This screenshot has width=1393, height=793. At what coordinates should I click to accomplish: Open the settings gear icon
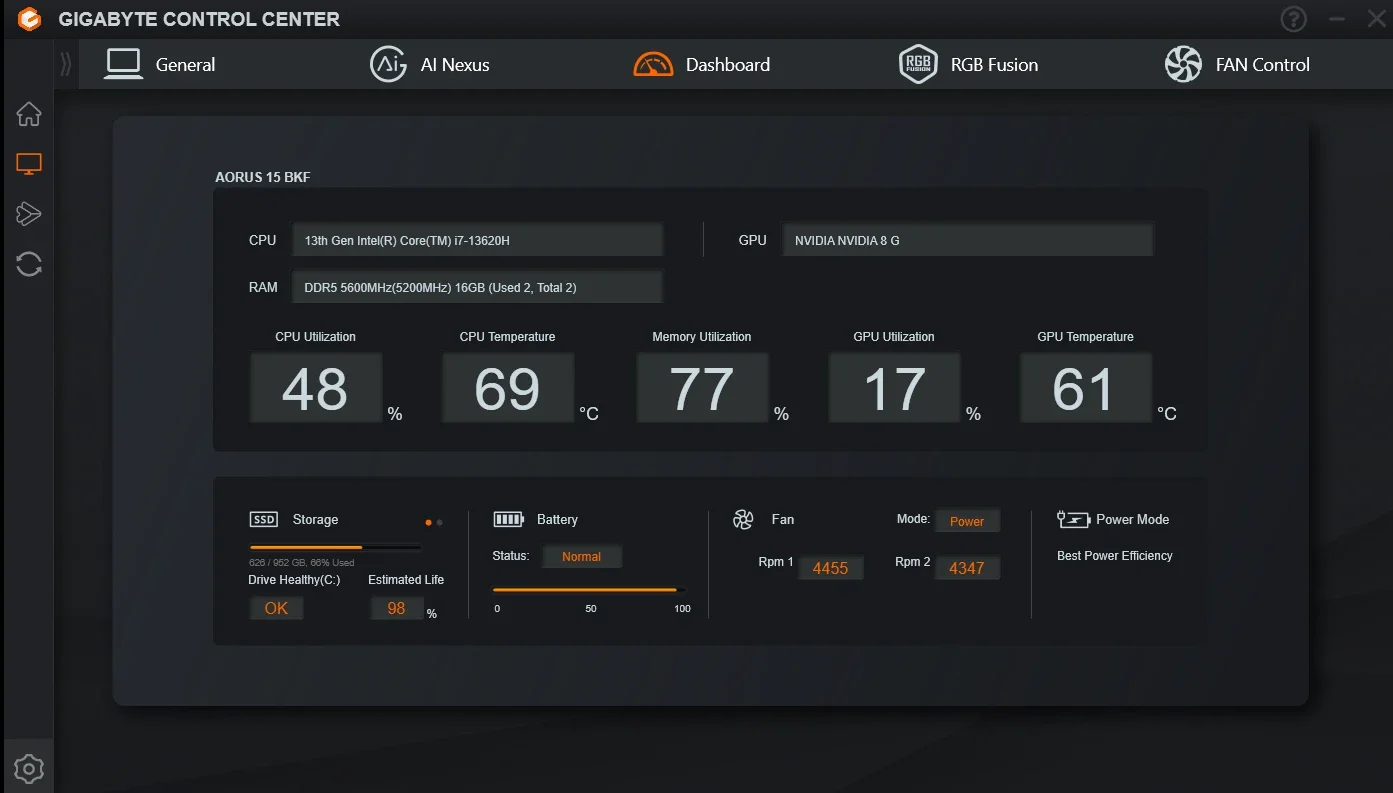[29, 769]
